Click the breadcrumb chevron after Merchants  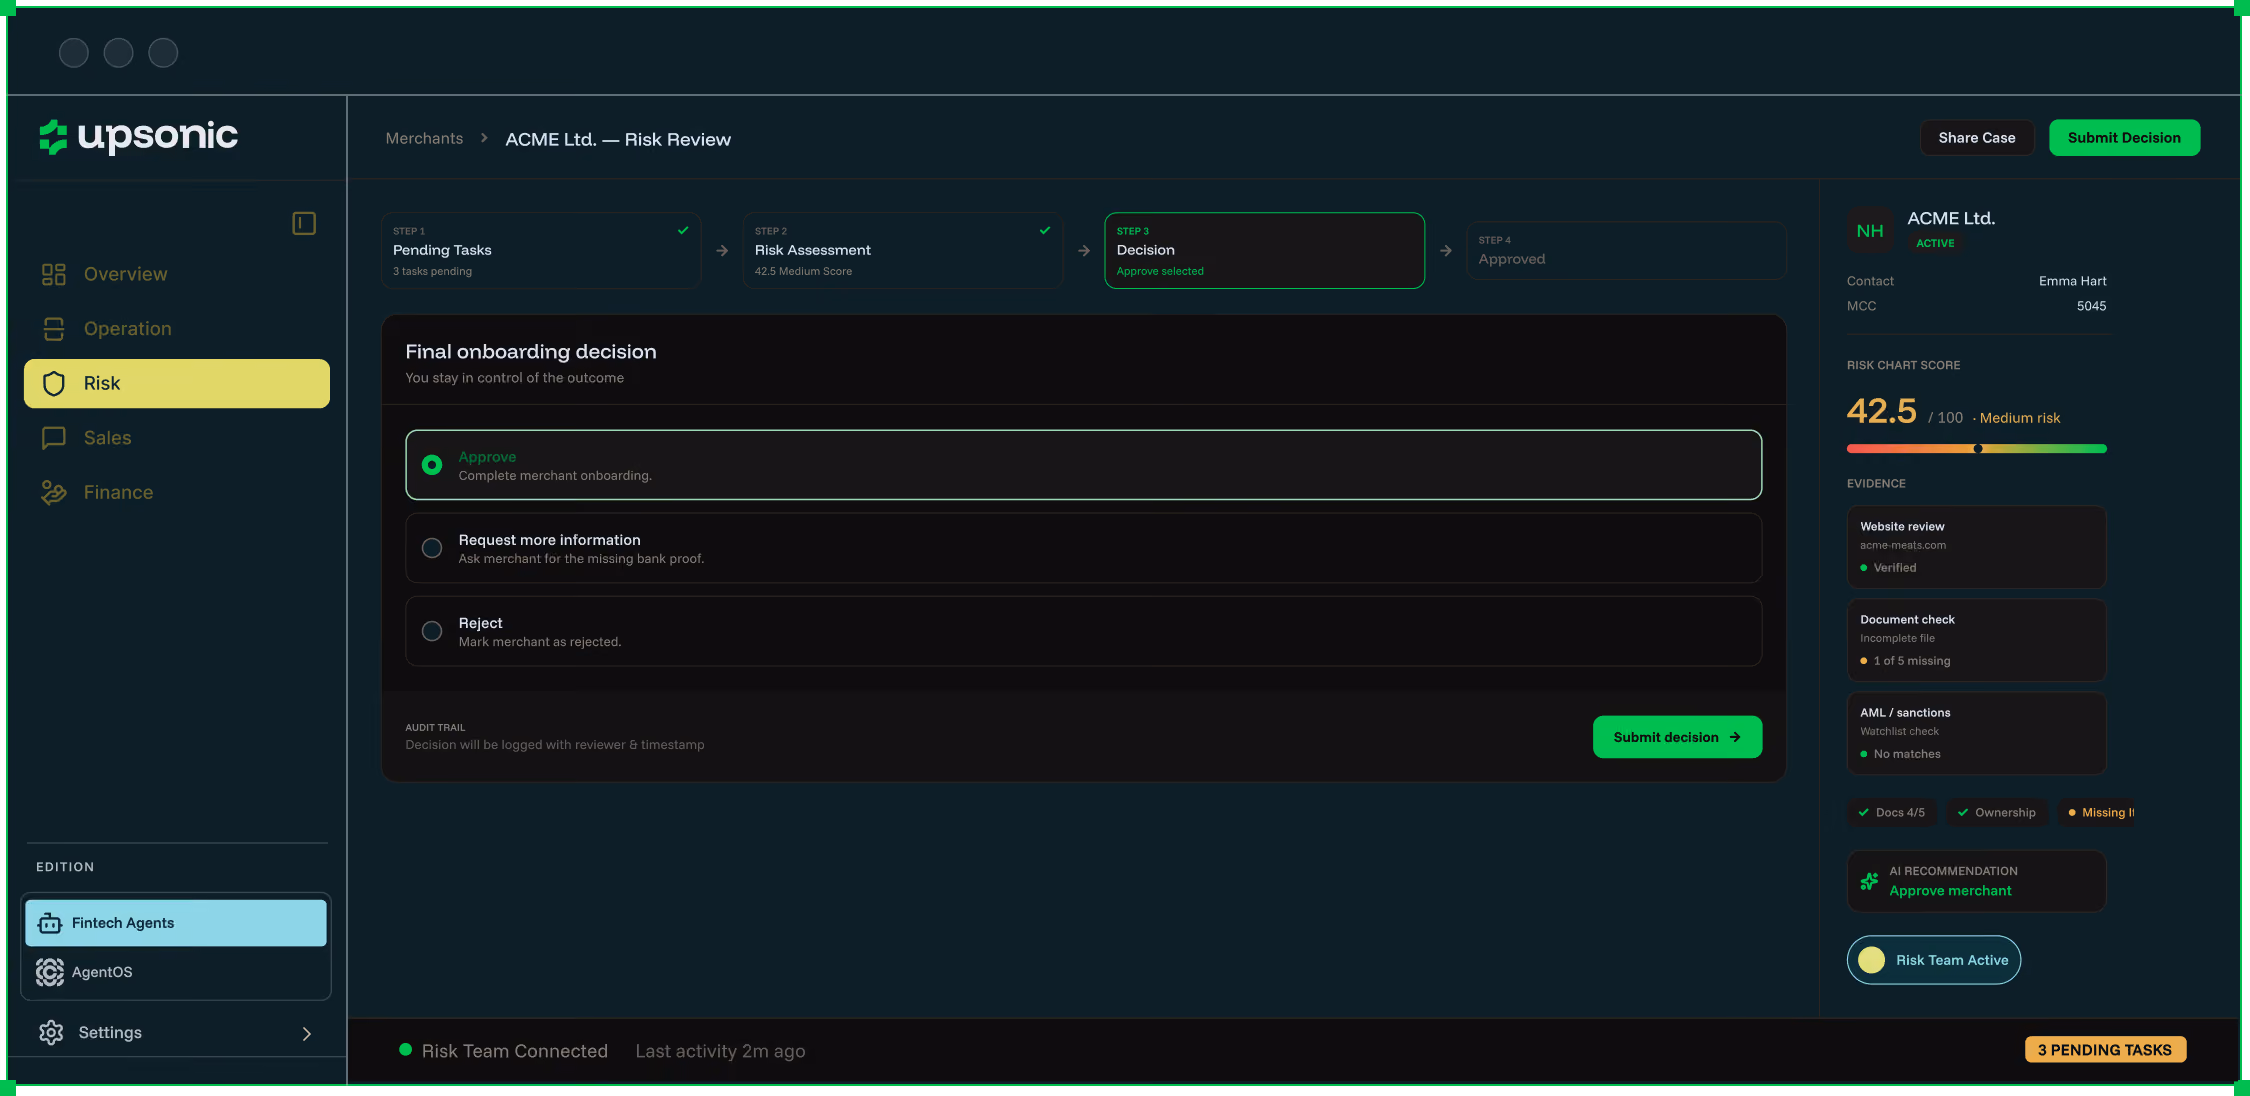tap(484, 138)
